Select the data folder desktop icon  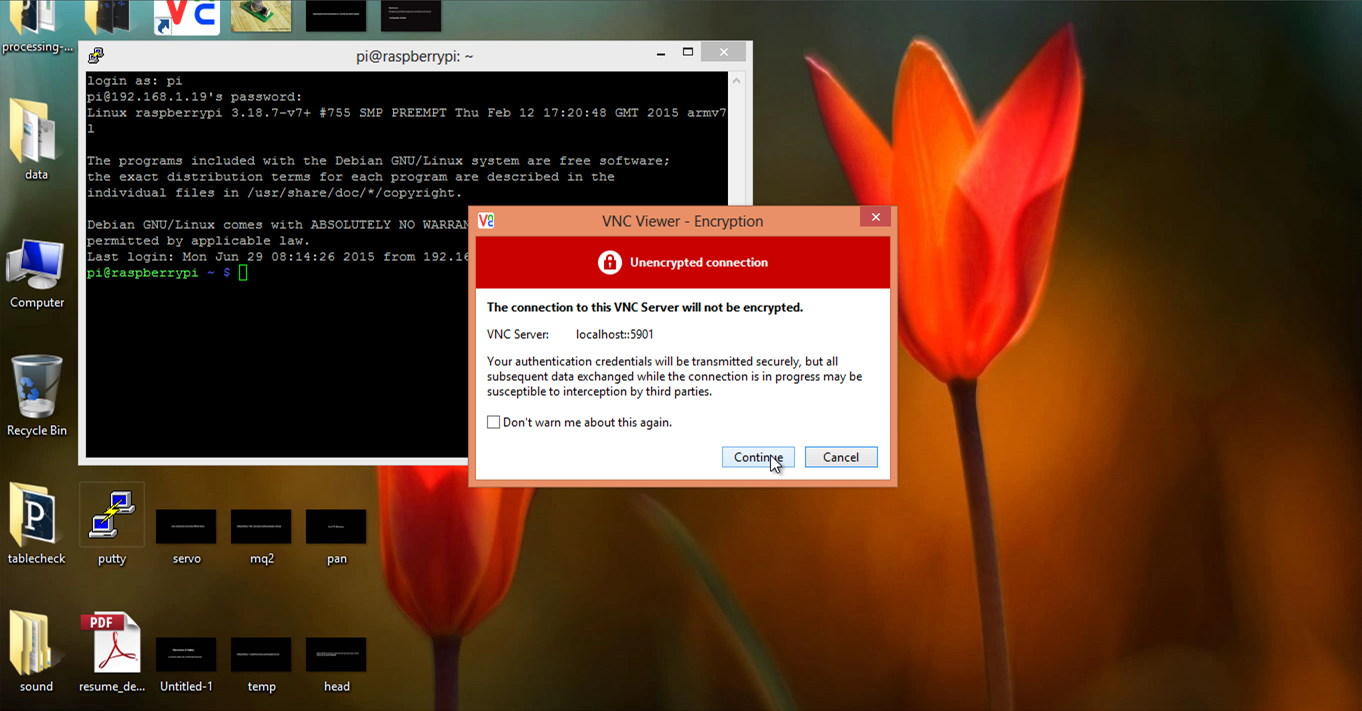click(36, 140)
